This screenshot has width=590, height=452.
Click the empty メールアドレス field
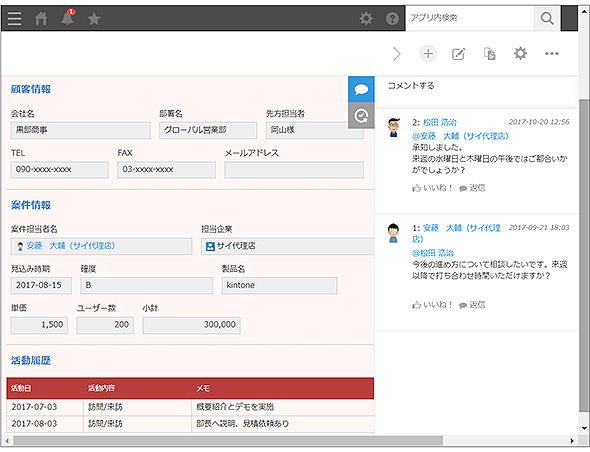294,170
